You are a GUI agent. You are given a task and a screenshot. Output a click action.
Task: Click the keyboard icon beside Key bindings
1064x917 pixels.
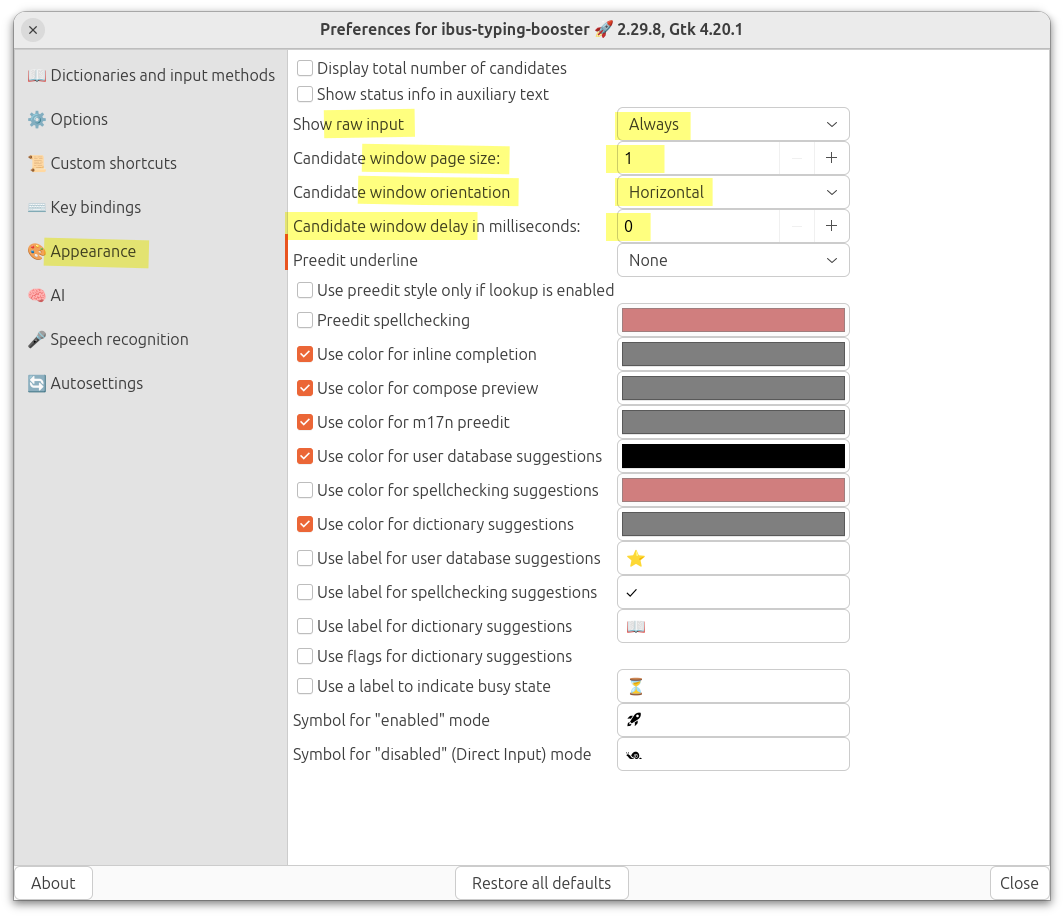37,208
